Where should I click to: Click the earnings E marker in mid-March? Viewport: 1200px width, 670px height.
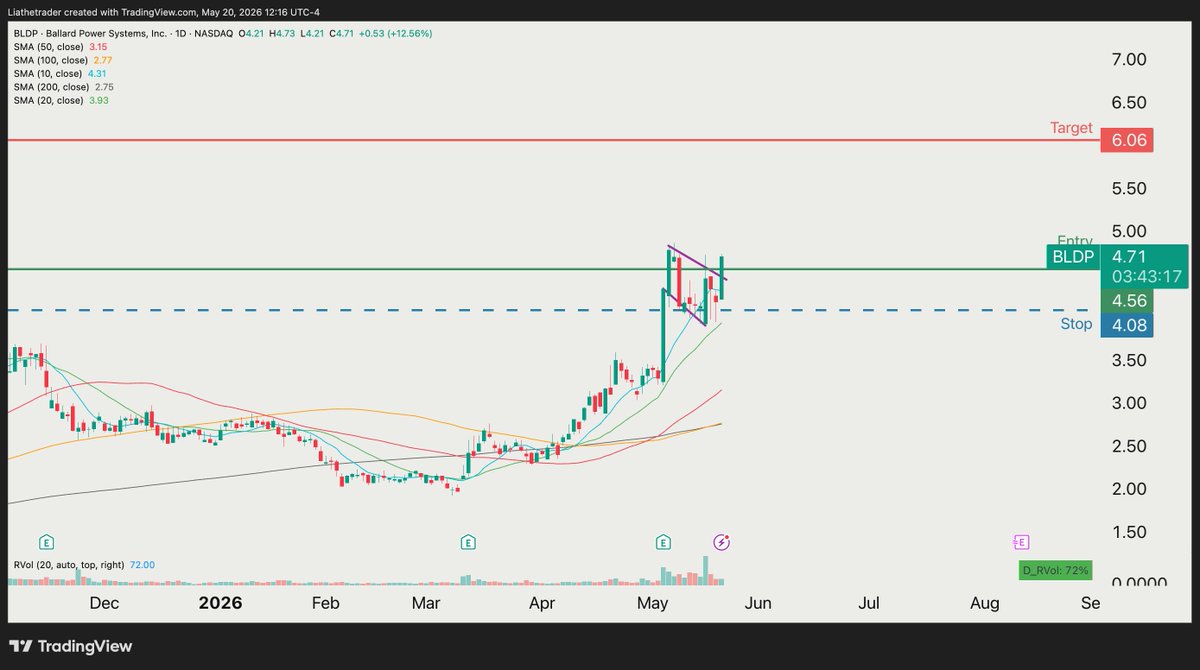(x=468, y=542)
